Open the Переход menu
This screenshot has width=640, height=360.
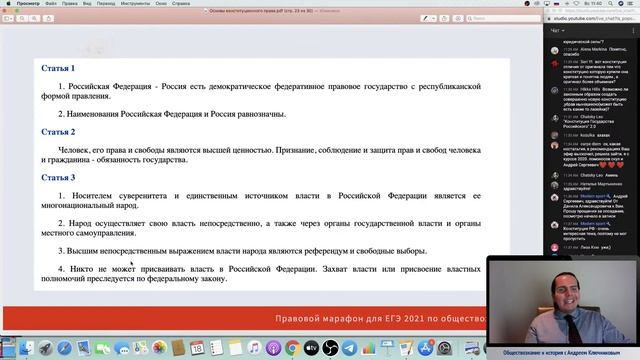click(106, 3)
